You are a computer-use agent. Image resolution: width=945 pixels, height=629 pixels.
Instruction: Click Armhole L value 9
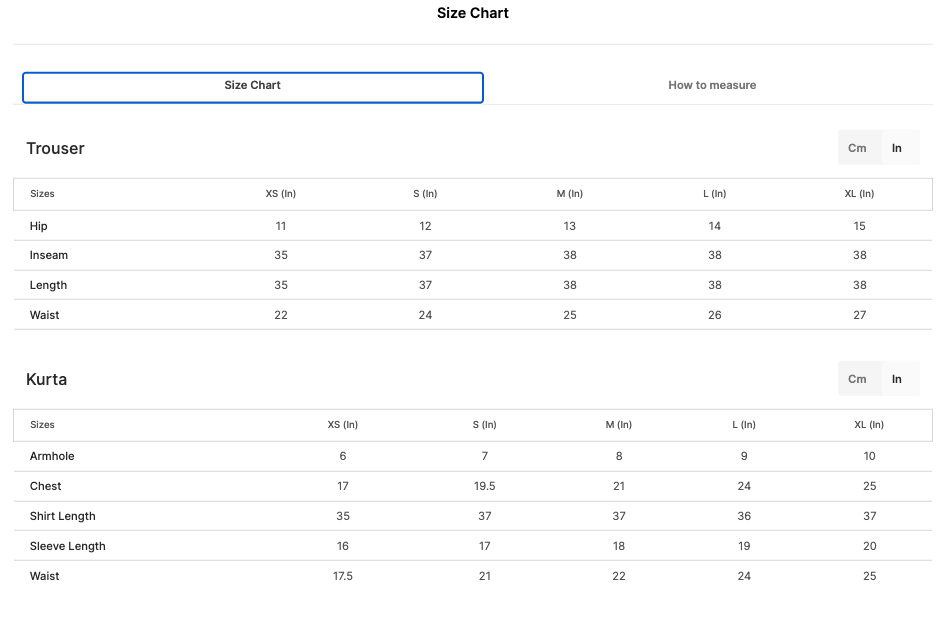click(x=744, y=456)
